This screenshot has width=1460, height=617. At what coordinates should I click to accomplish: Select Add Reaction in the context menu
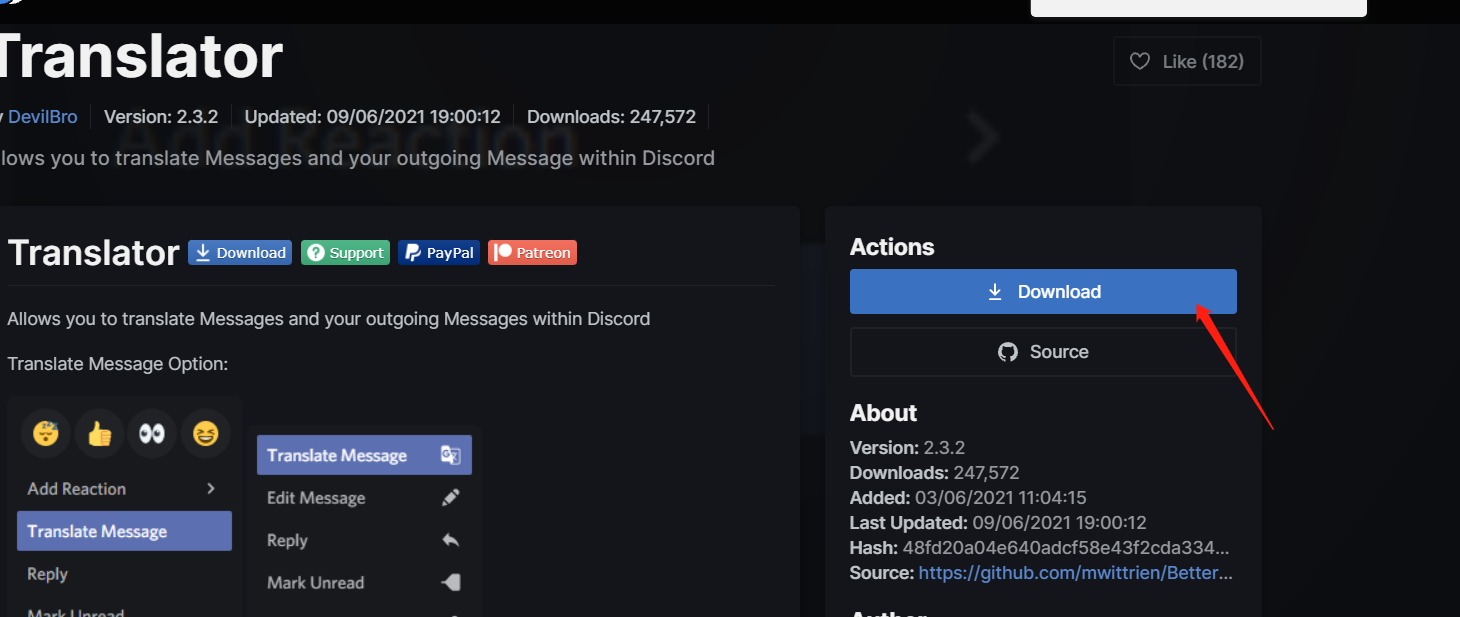(x=124, y=489)
